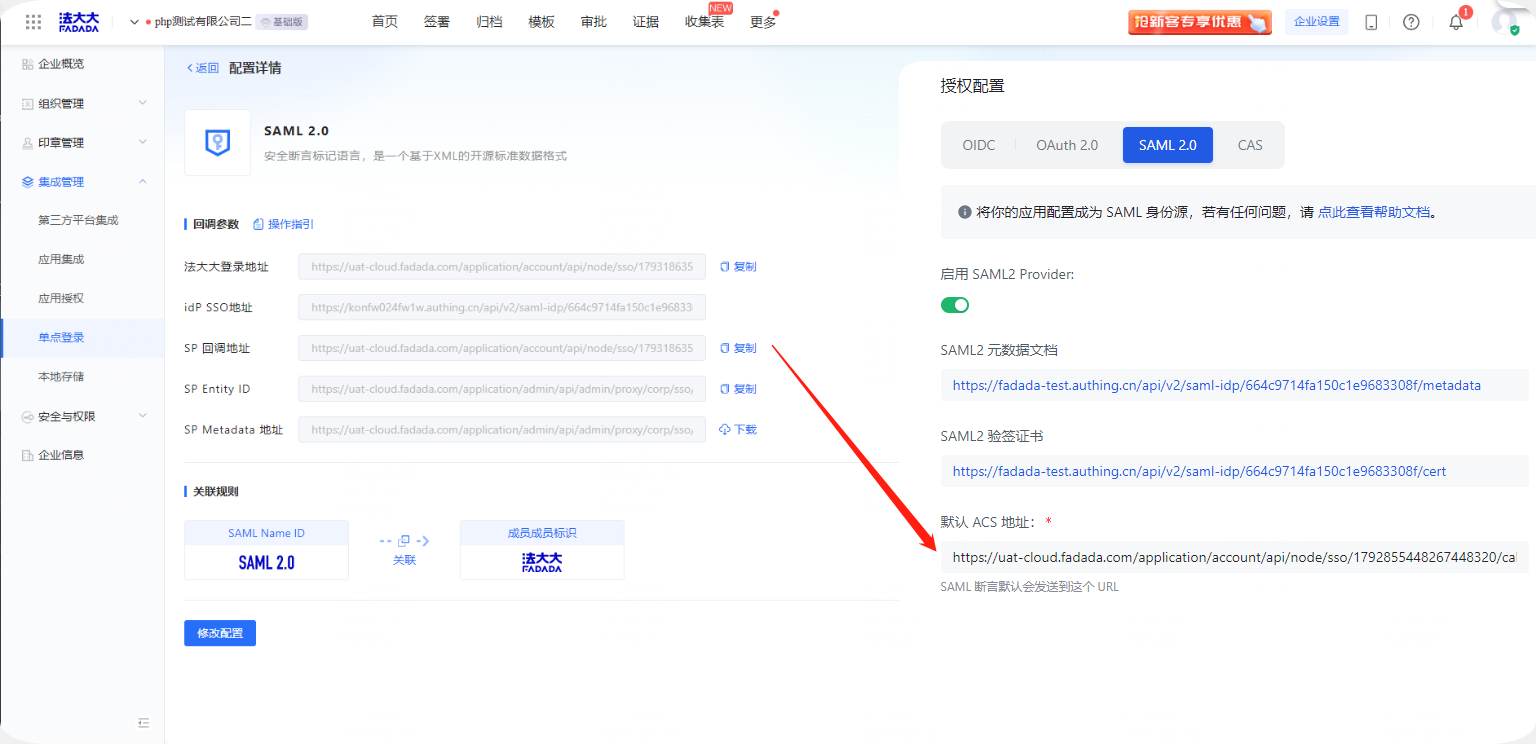Click the FADADA logo in the header
Image resolution: width=1536 pixels, height=744 pixels.
[x=79, y=22]
